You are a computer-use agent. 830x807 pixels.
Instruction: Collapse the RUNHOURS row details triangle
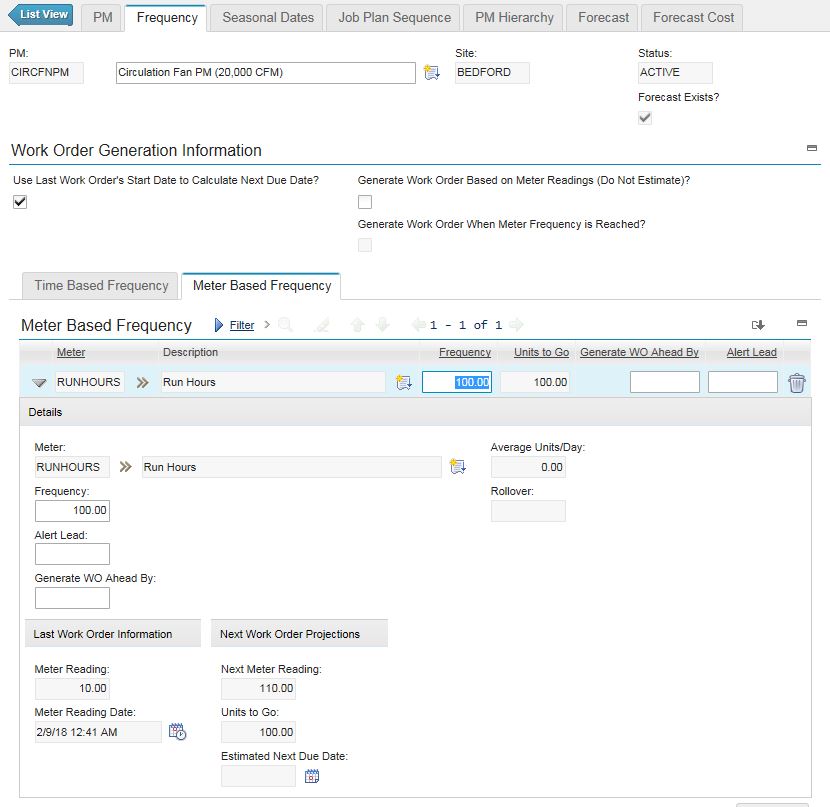39,383
